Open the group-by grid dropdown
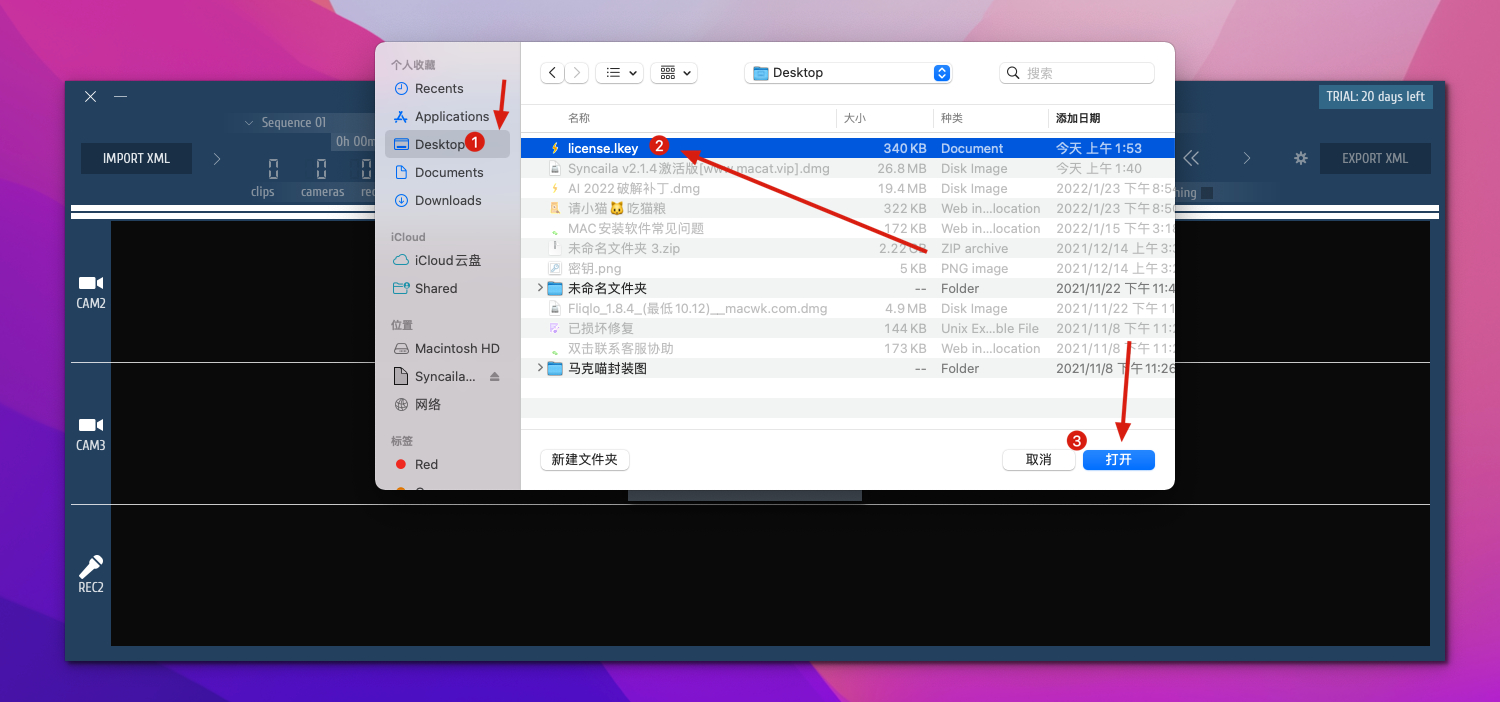The image size is (1500, 702). click(x=674, y=73)
